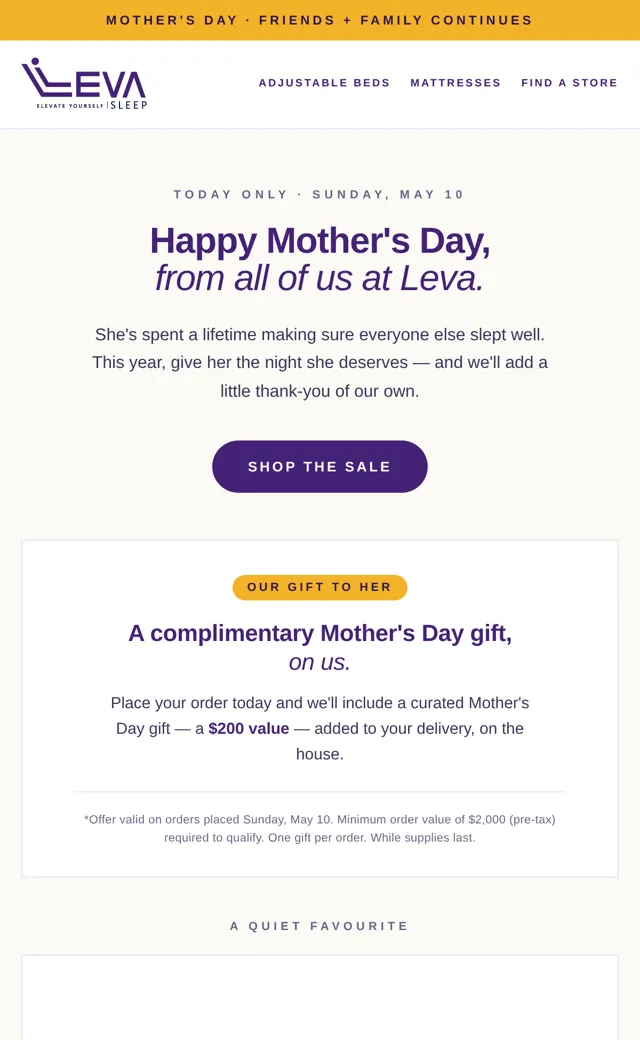Click the 'A complimentary Mother's Day gift,' heading
640x1040 pixels.
(320, 633)
